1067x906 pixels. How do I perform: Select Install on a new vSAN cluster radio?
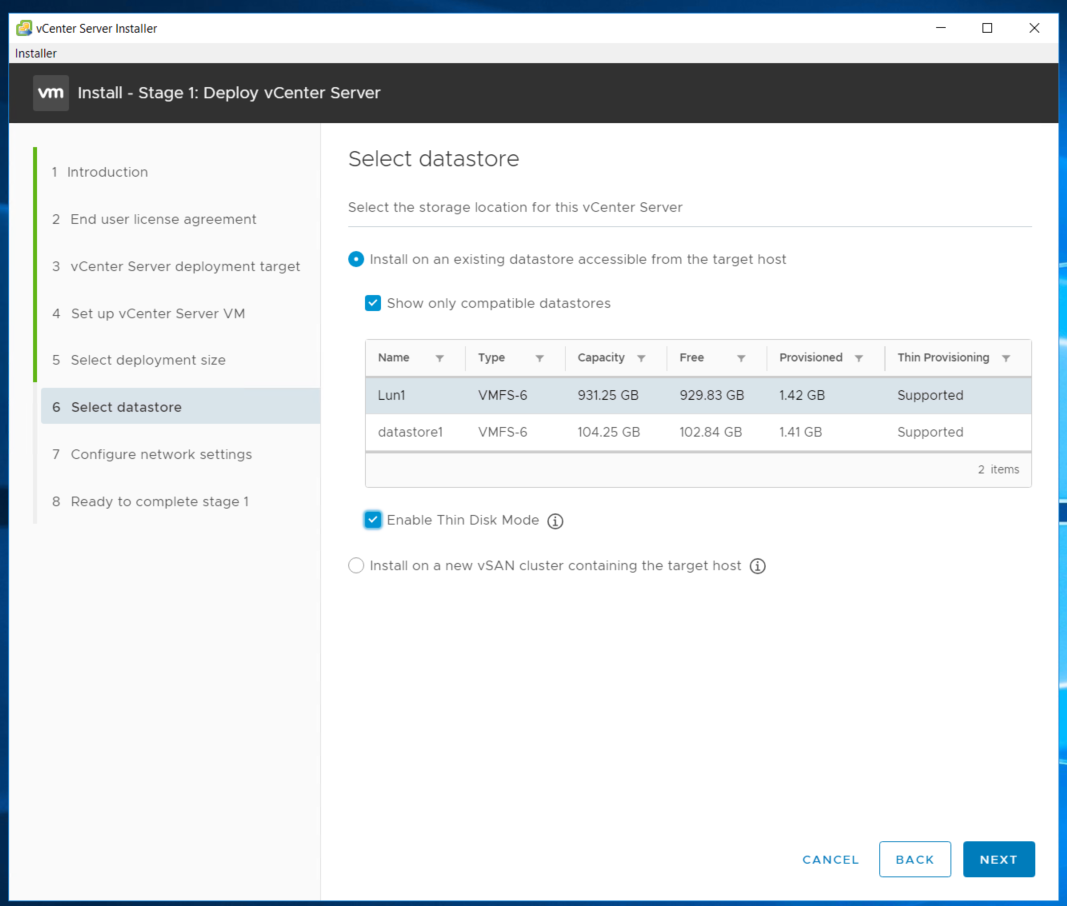pyautogui.click(x=356, y=566)
